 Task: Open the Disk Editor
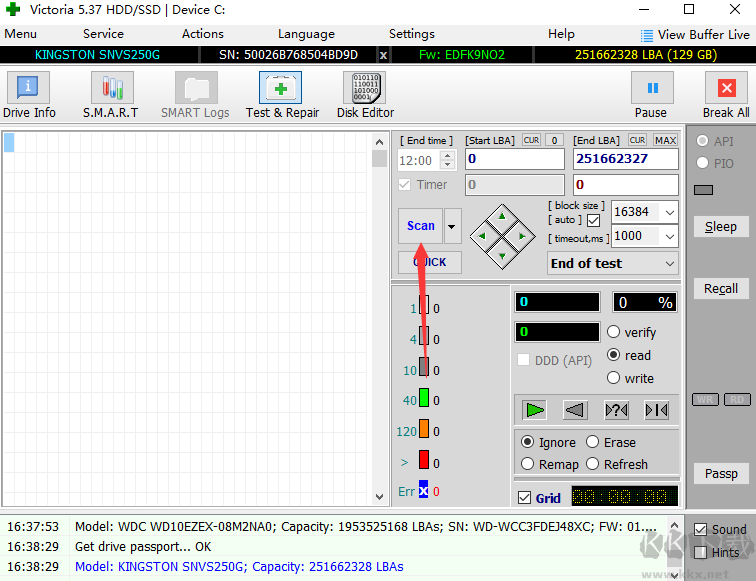pyautogui.click(x=365, y=96)
